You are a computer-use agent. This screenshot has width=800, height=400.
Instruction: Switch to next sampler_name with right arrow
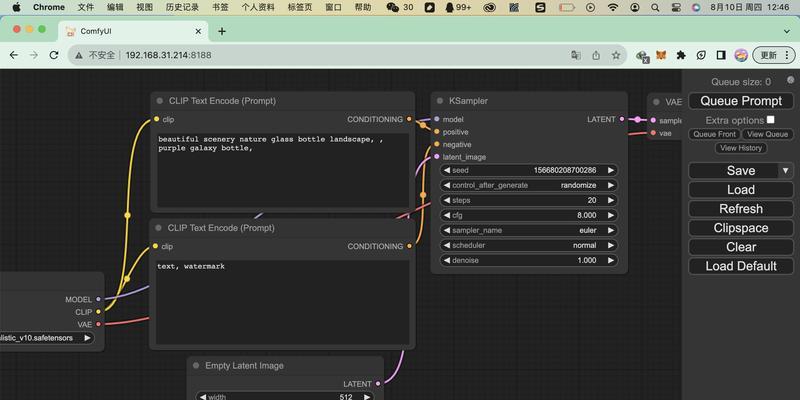(x=610, y=231)
